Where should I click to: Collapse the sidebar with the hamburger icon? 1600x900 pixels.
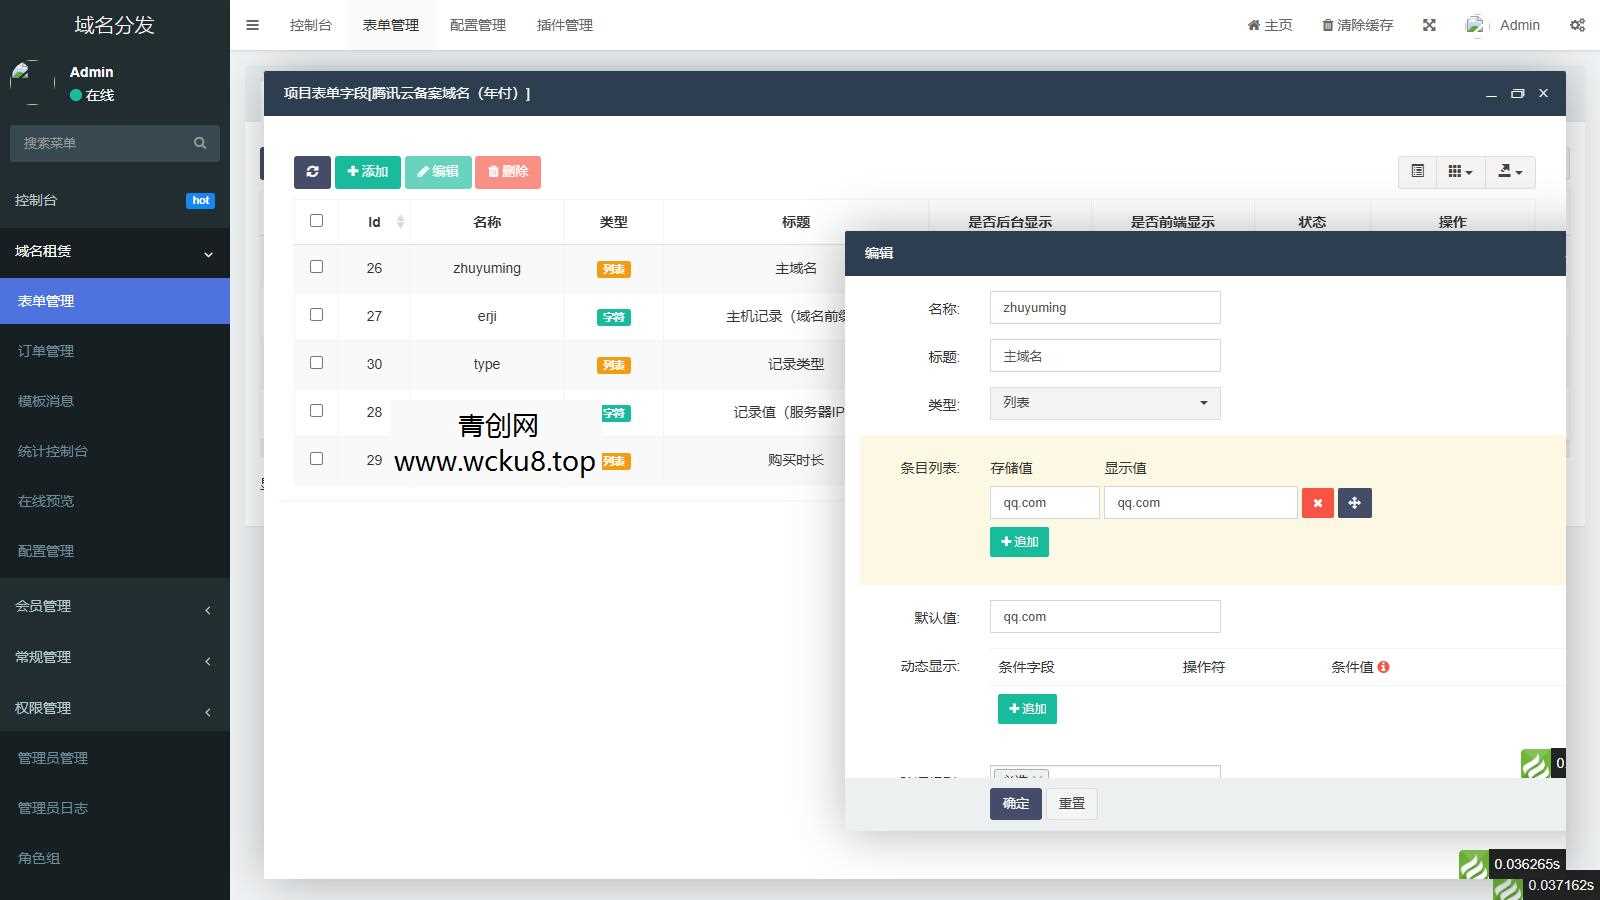tap(252, 24)
